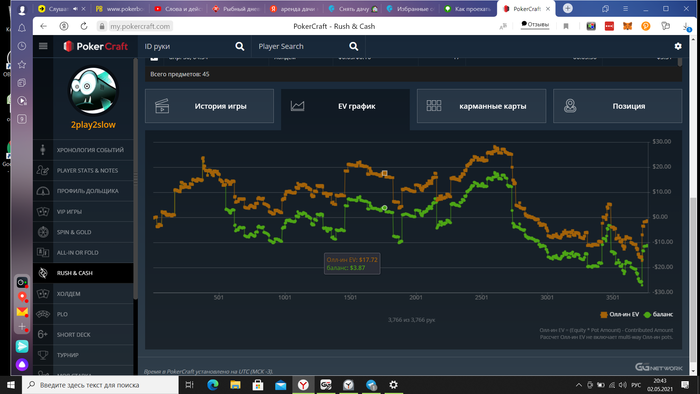
Task: Switch to the аренда дачи Yandex tab
Action: [294, 8]
